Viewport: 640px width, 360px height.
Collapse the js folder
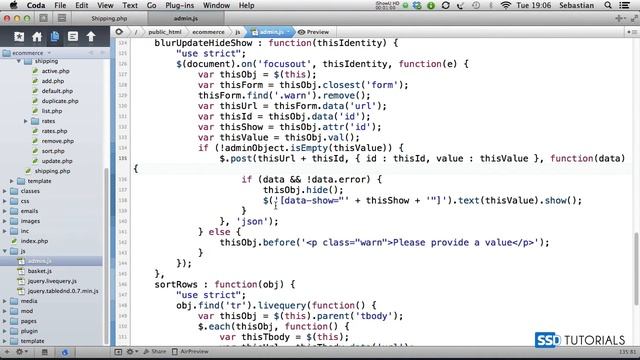click(5, 251)
